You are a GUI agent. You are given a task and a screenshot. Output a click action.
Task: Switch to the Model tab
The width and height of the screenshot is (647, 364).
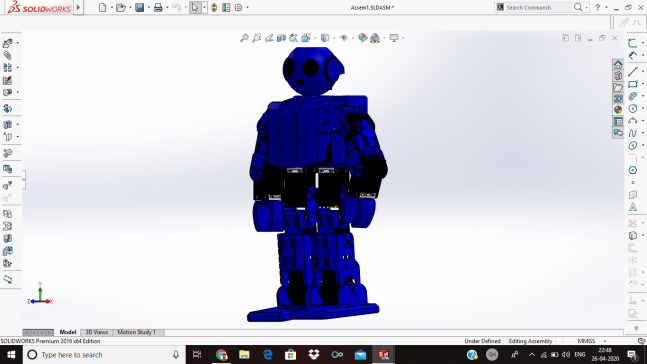tap(68, 332)
